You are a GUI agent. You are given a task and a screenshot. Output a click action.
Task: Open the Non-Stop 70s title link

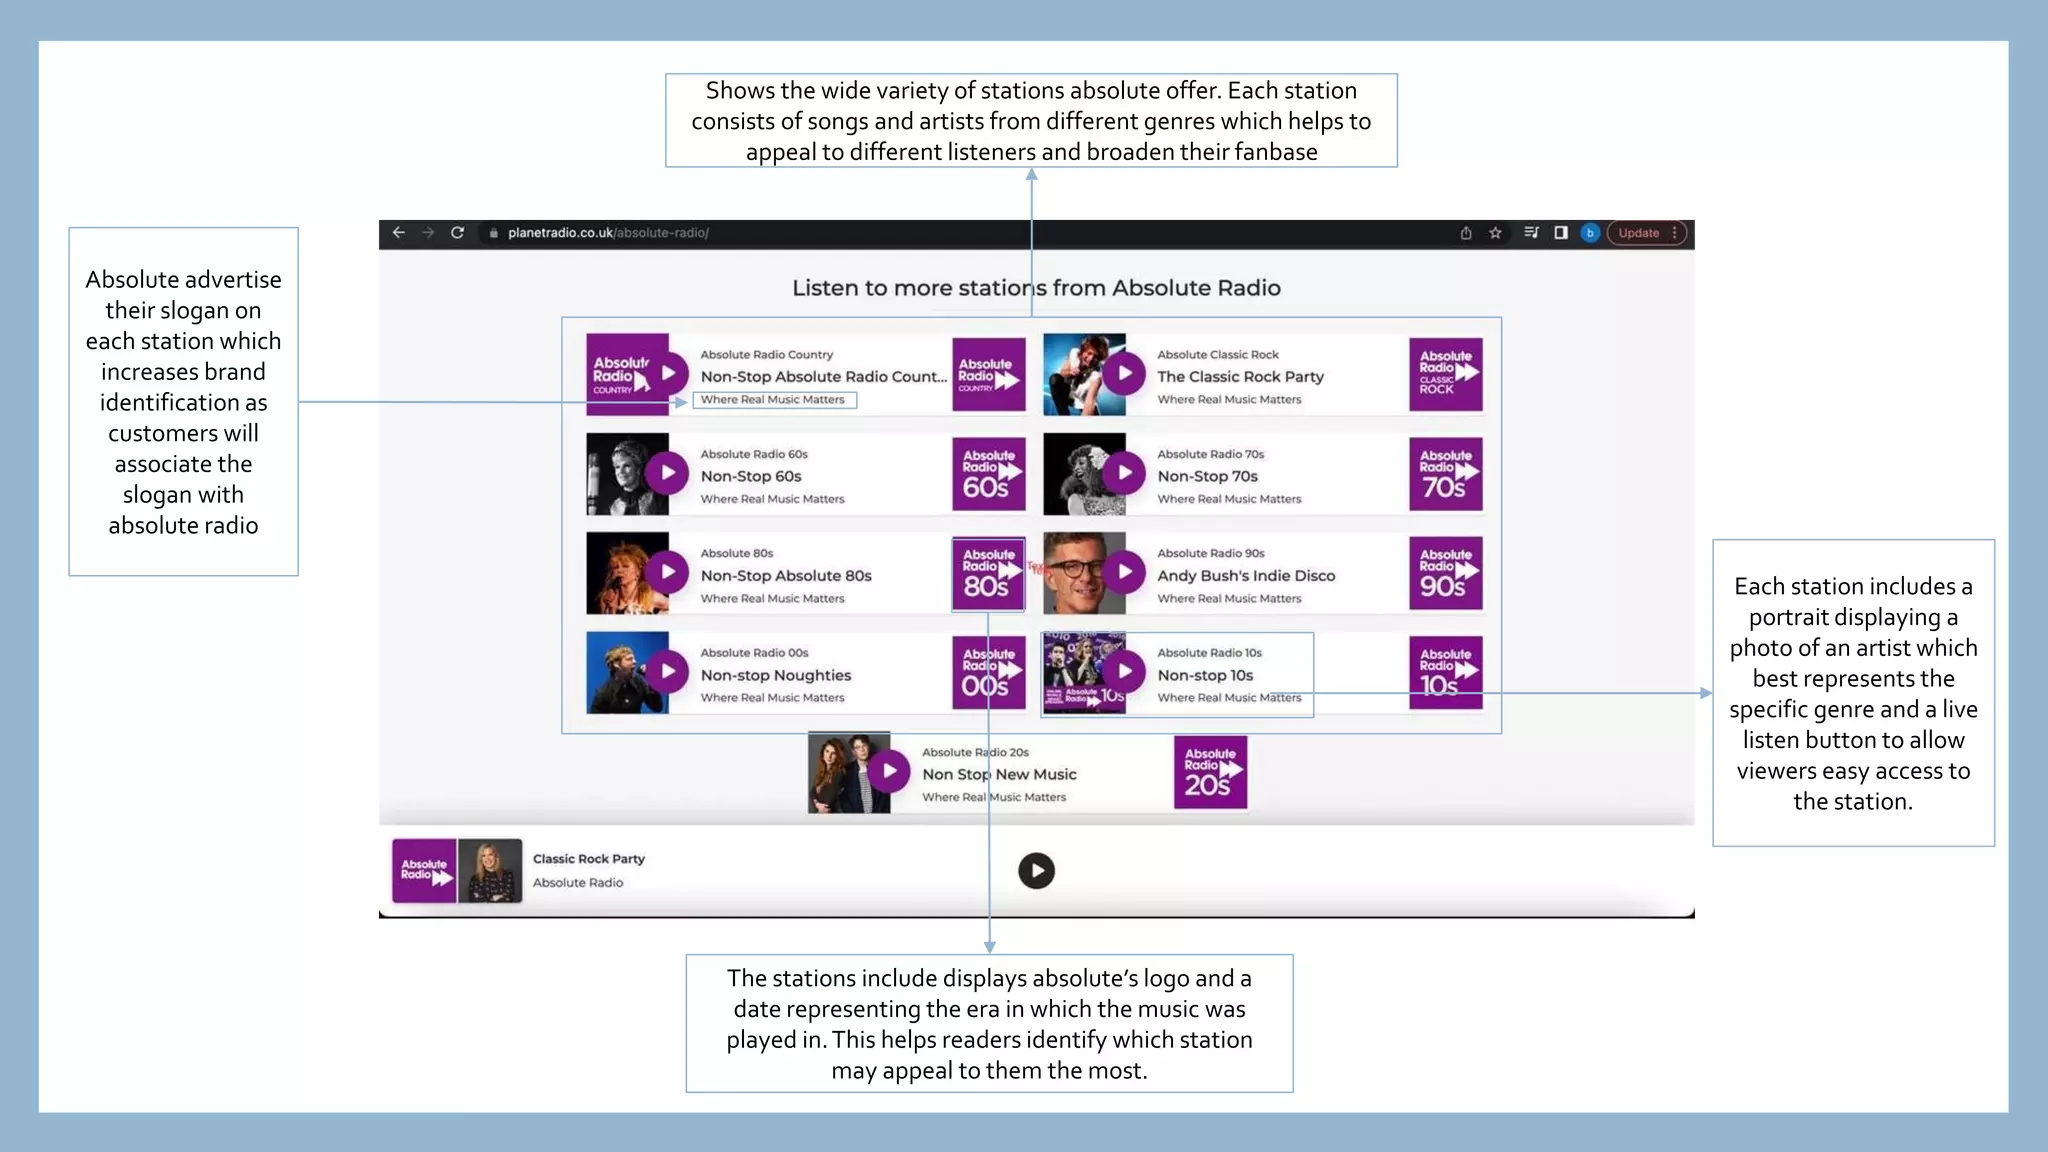click(x=1207, y=476)
